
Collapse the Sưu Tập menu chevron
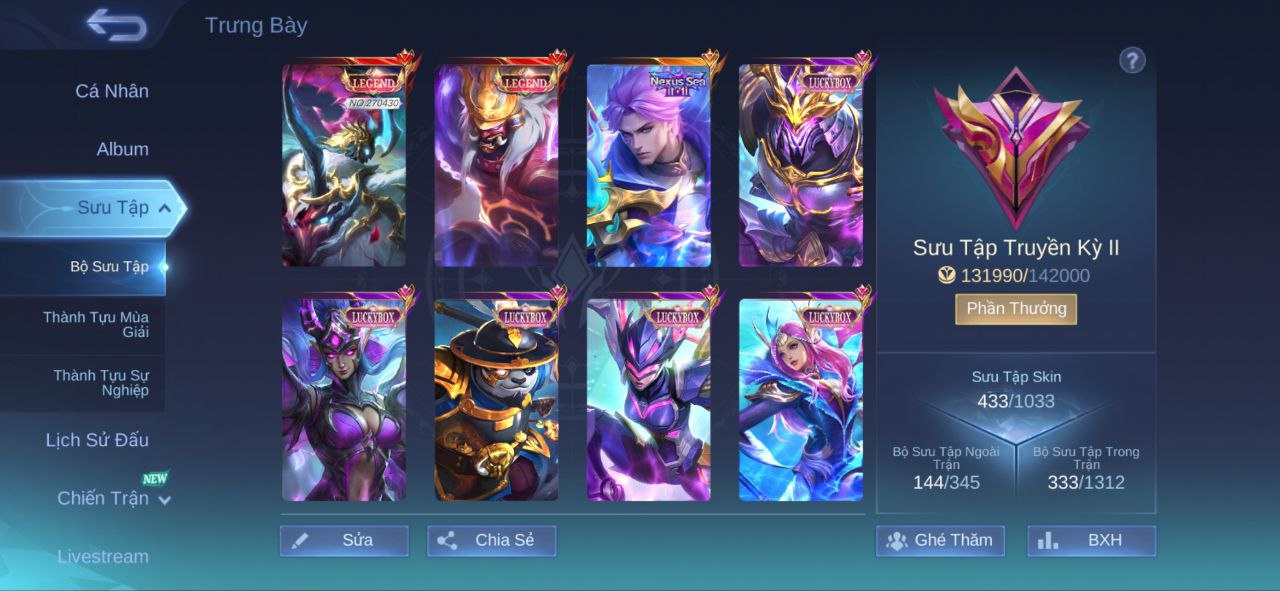coord(165,208)
